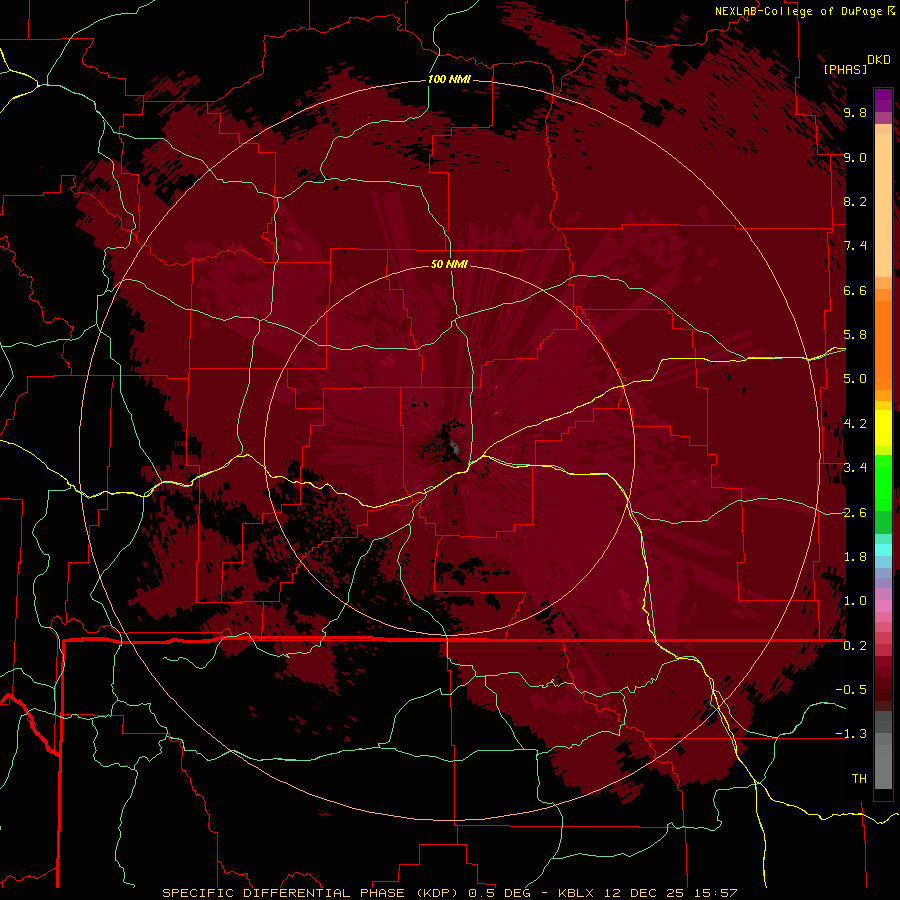Screen dimensions: 900x900
Task: Click the 15:57 timestamp in the caption
Action: click(x=715, y=893)
